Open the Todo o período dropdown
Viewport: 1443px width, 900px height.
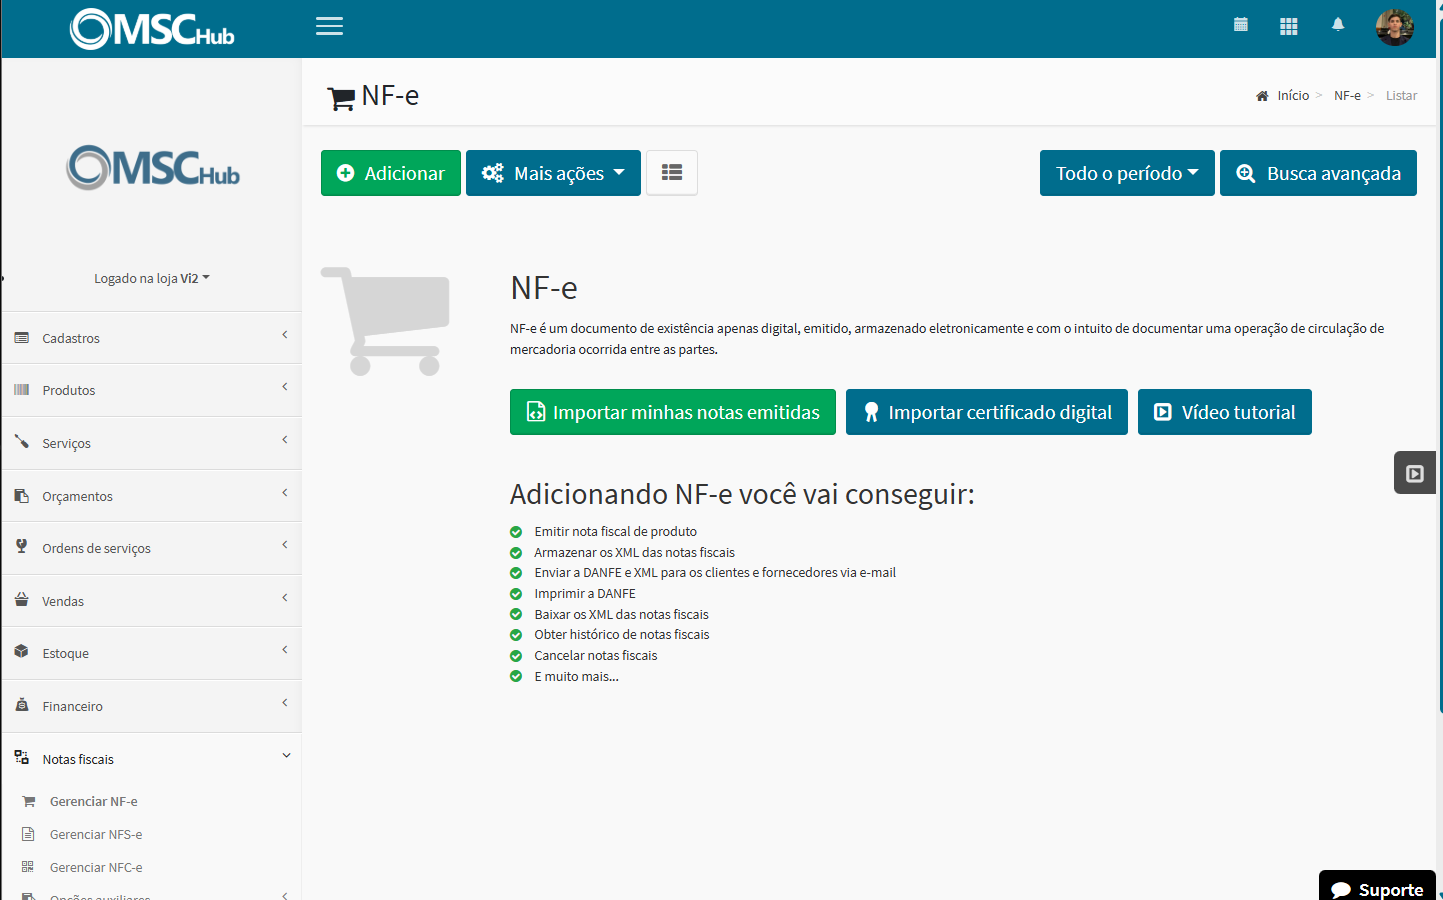click(1126, 172)
